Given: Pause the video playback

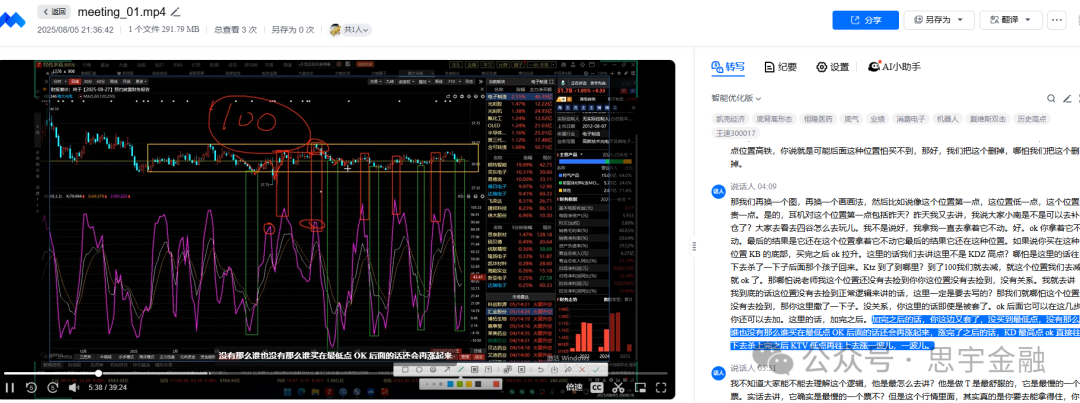Looking at the screenshot, I should pos(10,387).
